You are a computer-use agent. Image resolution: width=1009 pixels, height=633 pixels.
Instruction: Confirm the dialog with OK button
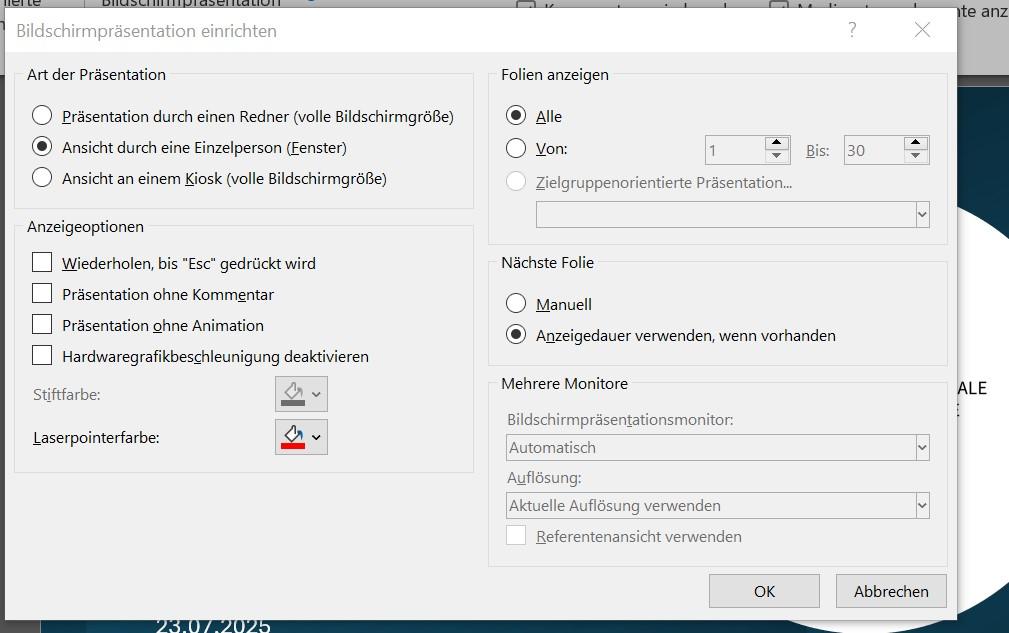764,591
